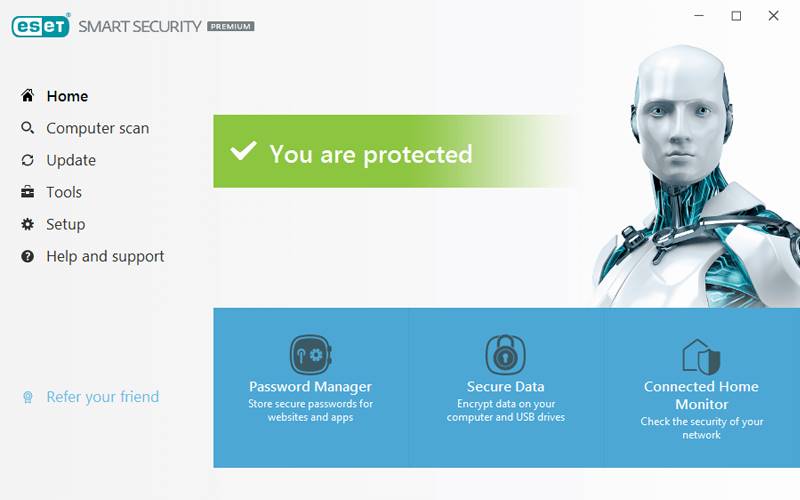Maximize the ESET window
The image size is (800, 500).
pos(736,16)
